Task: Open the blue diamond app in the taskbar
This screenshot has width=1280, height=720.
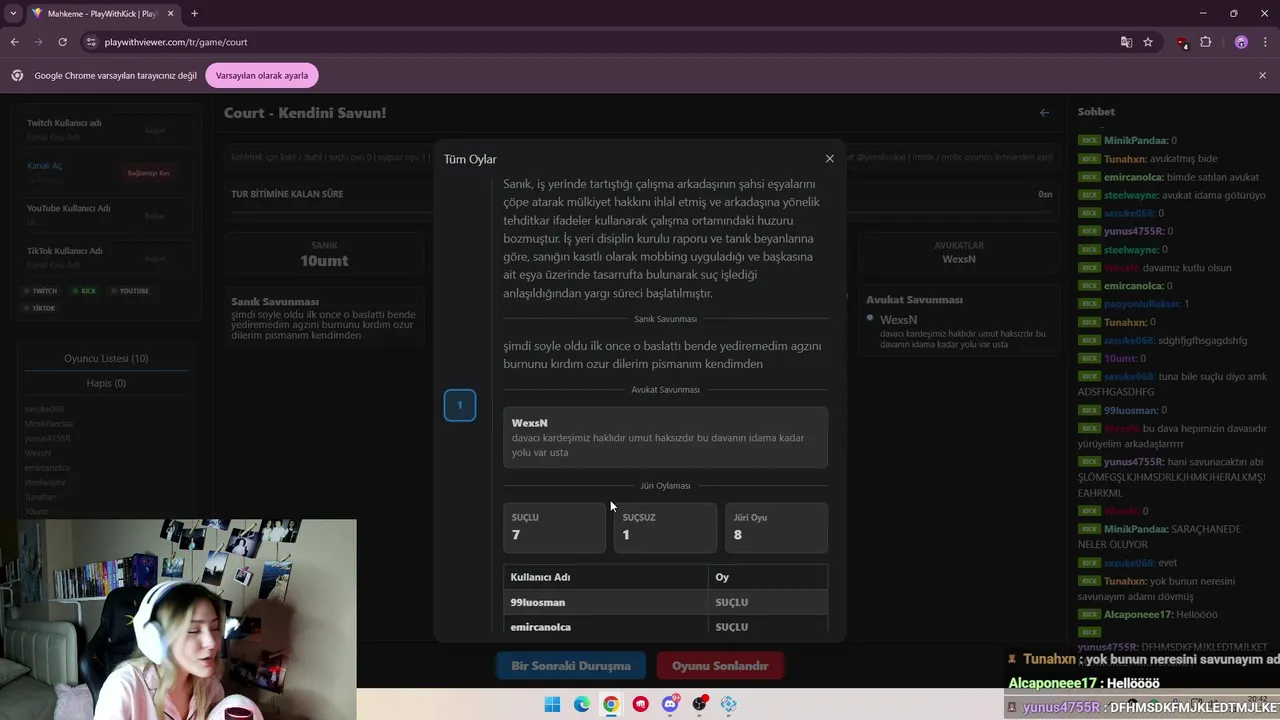Action: click(729, 704)
